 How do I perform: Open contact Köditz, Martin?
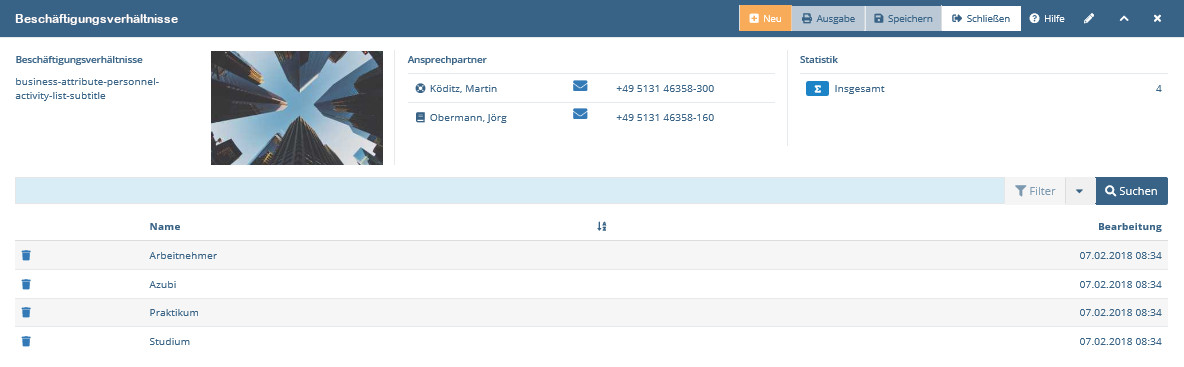pyautogui.click(x=464, y=89)
